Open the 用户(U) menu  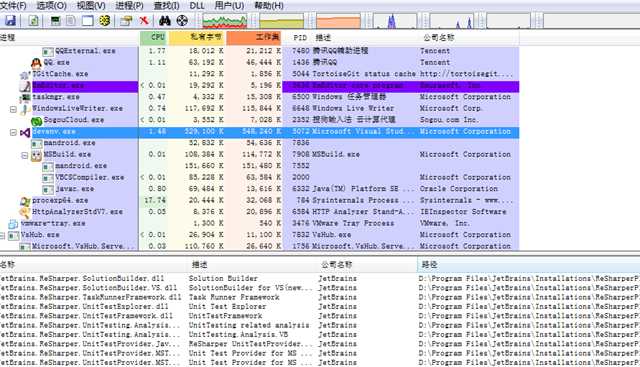point(229,6)
